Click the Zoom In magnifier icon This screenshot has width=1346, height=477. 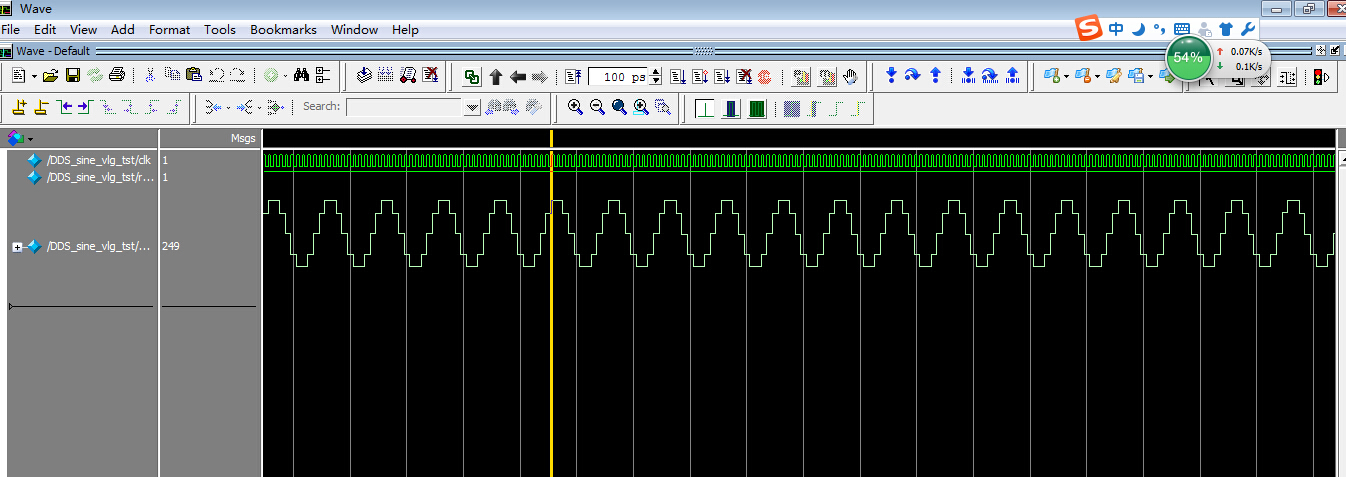[575, 107]
